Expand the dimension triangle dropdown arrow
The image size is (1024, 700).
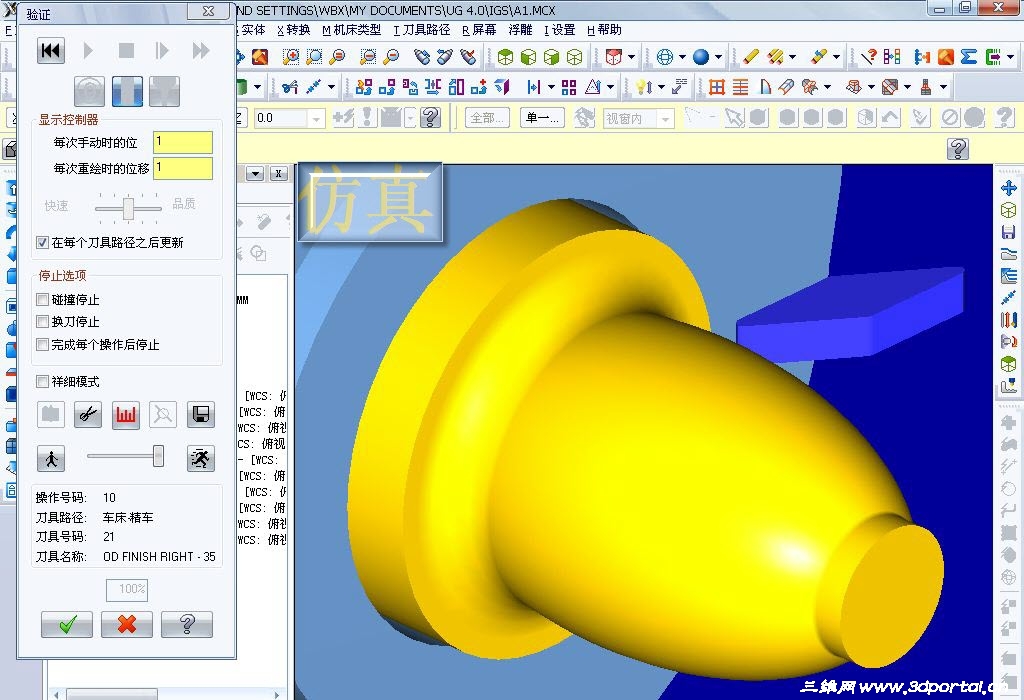[x=611, y=87]
